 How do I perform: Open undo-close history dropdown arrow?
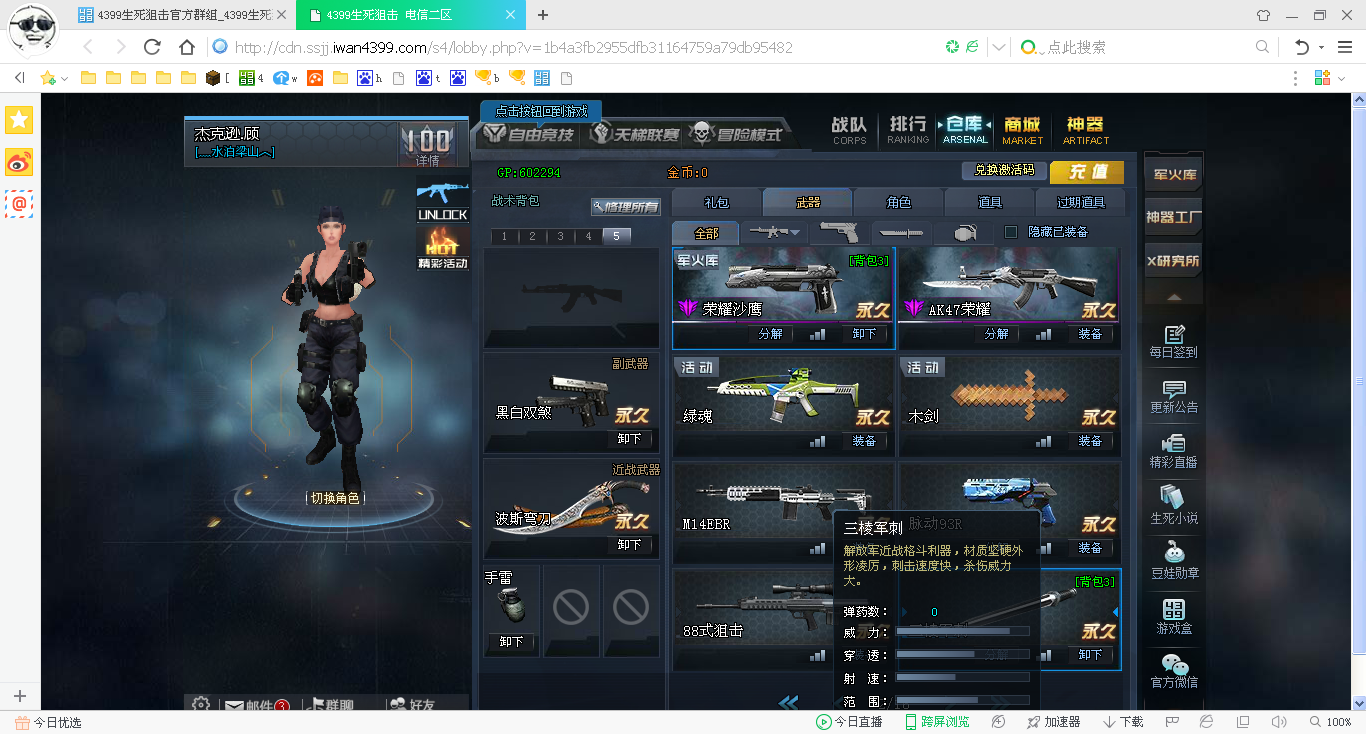pyautogui.click(x=1321, y=47)
